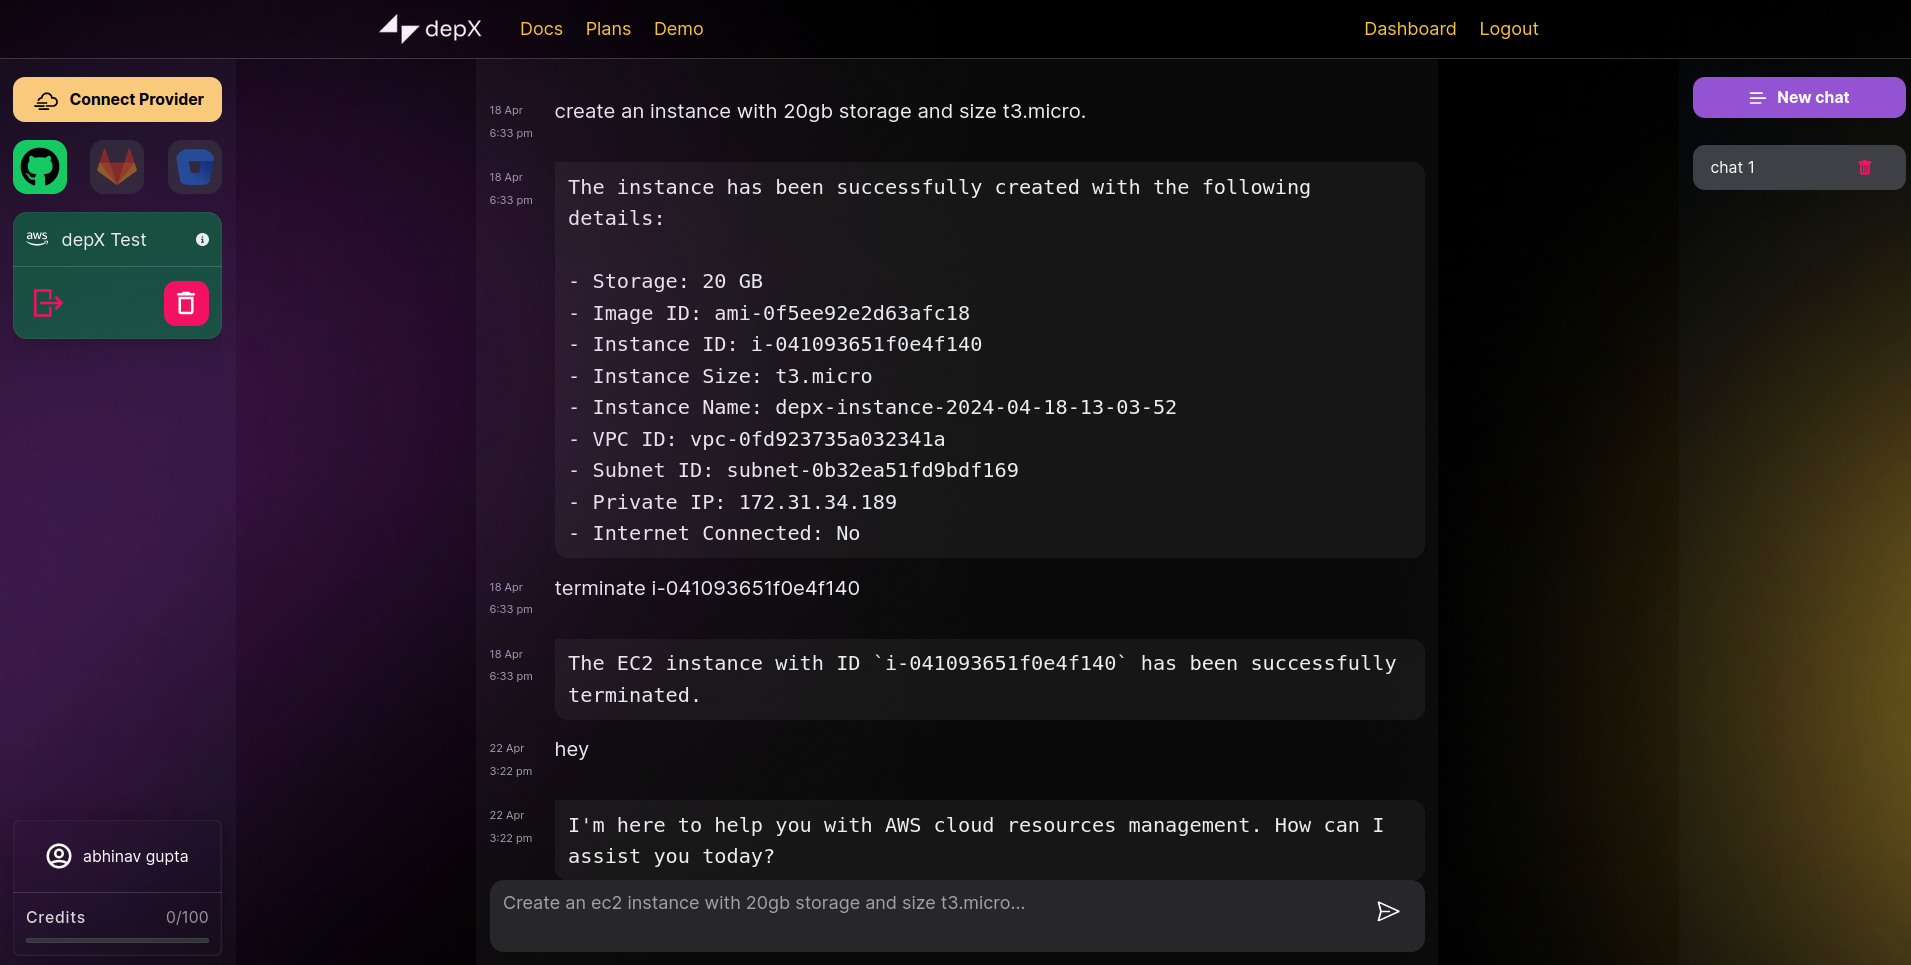
Task: Delete chat 1 using trash icon
Action: click(x=1864, y=168)
